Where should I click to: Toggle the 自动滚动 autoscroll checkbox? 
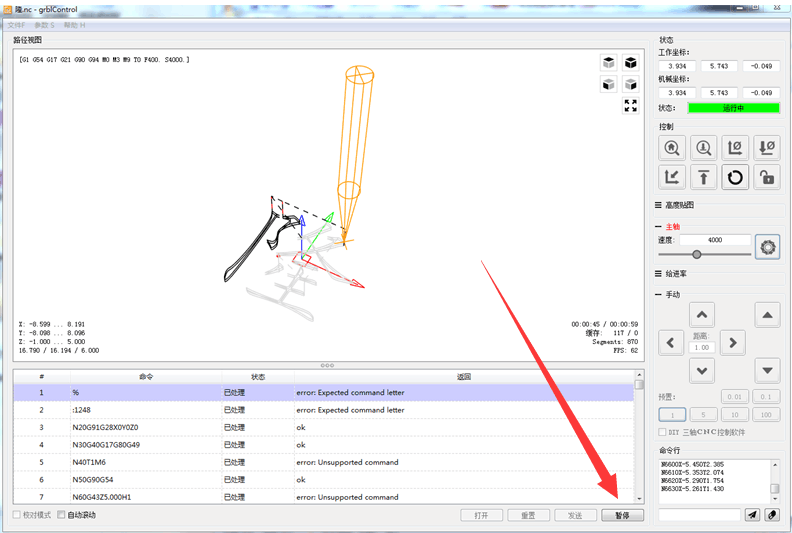coord(62,515)
